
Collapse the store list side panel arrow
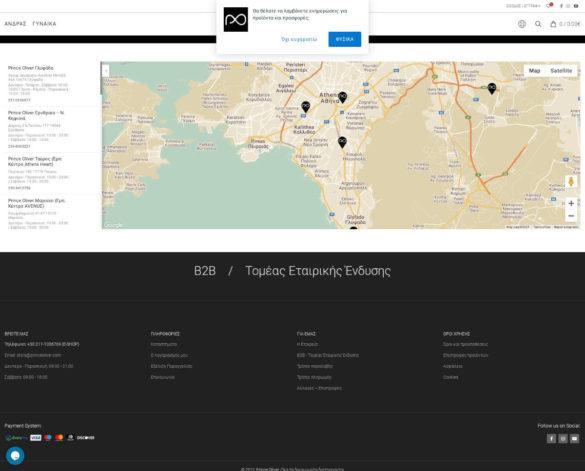tap(106, 71)
